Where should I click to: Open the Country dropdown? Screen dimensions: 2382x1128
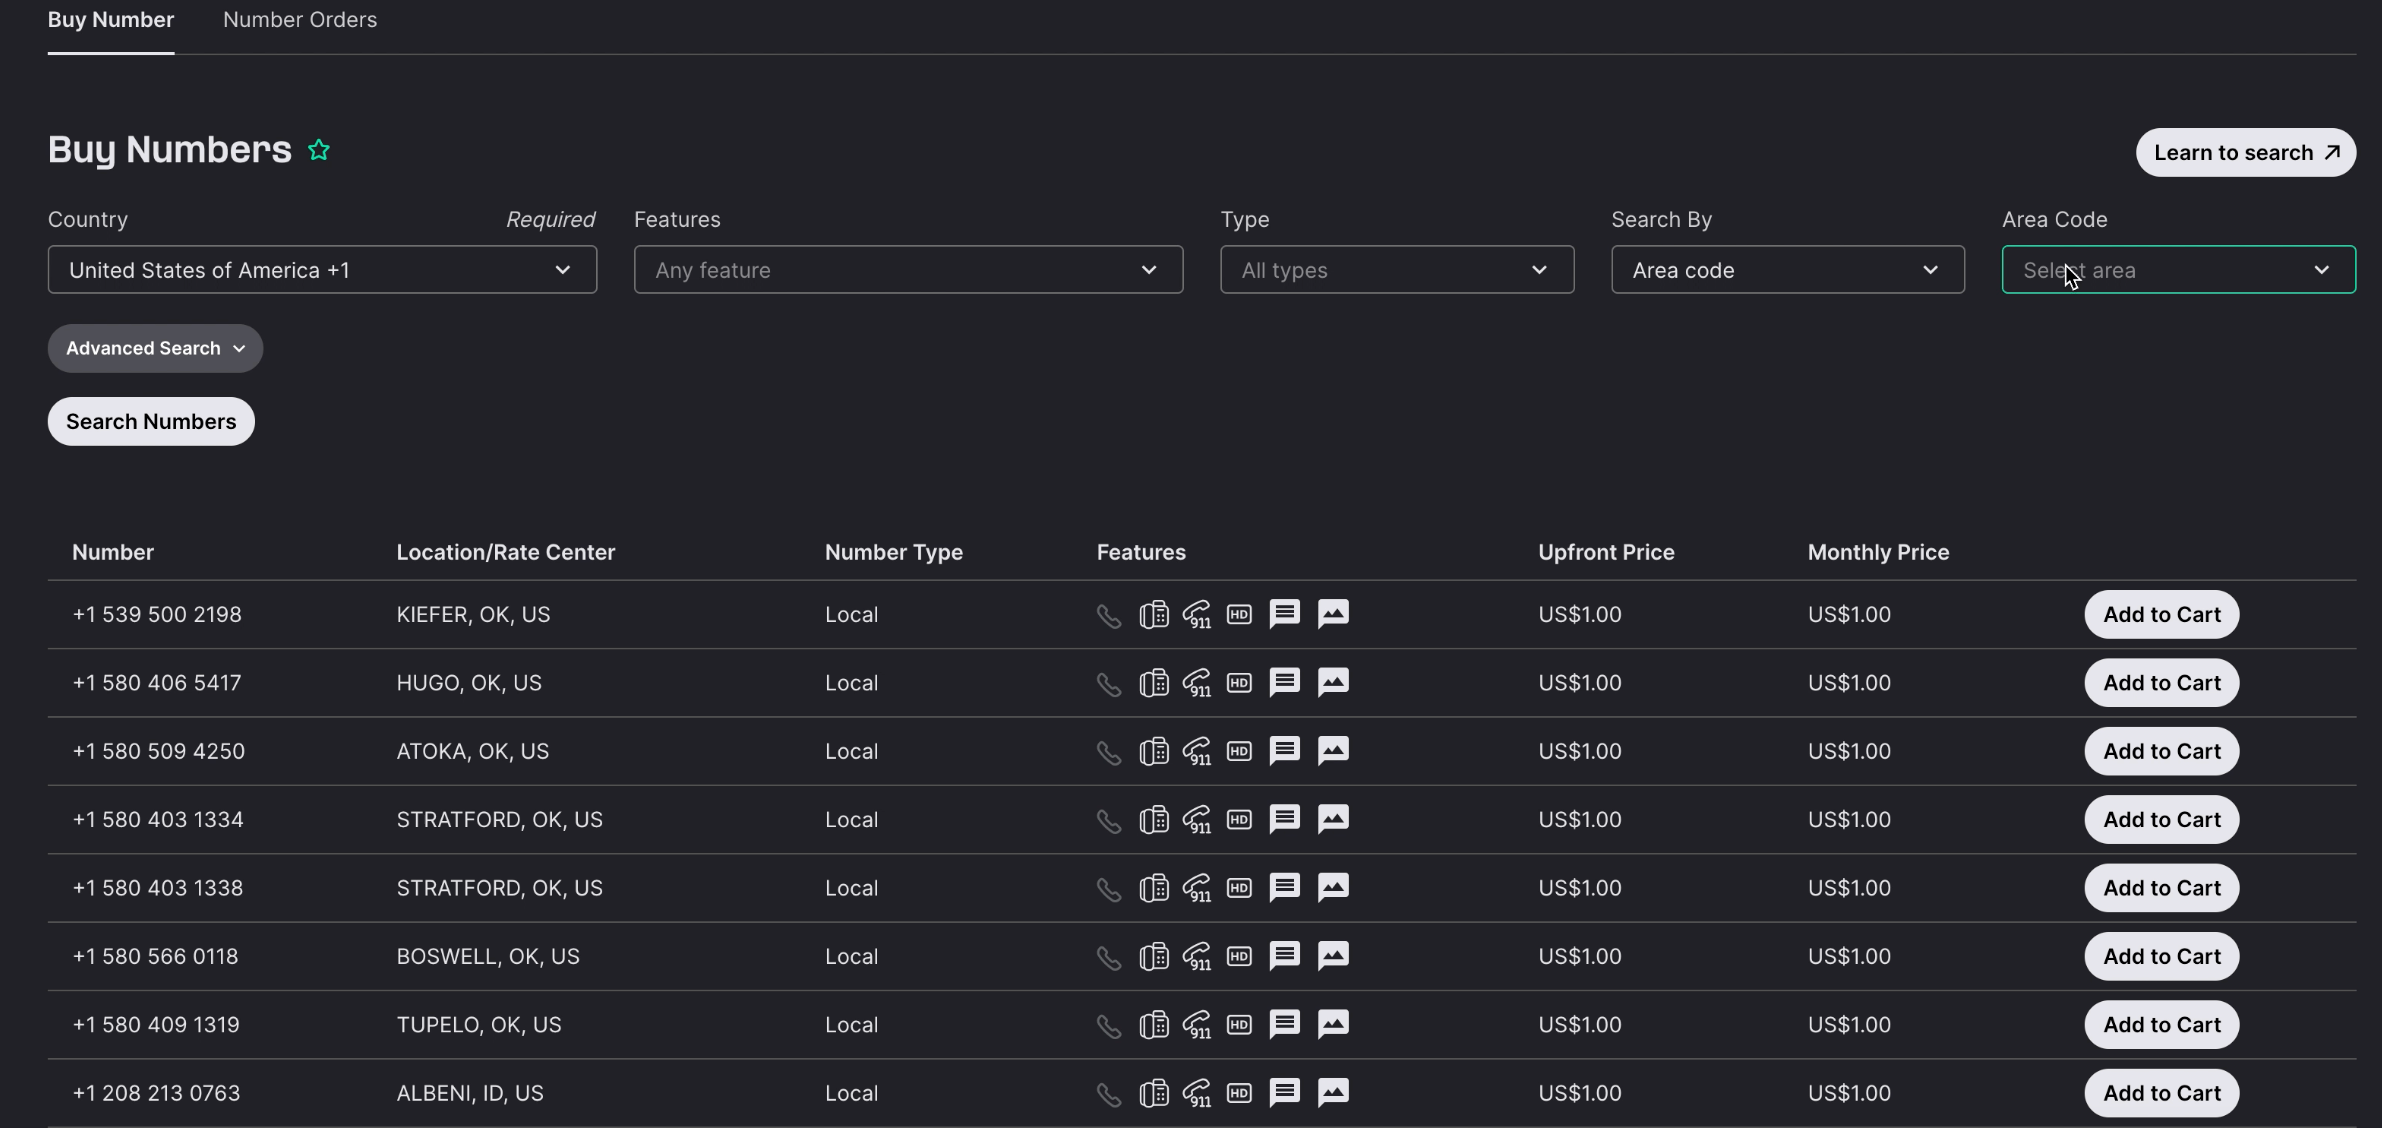322,270
